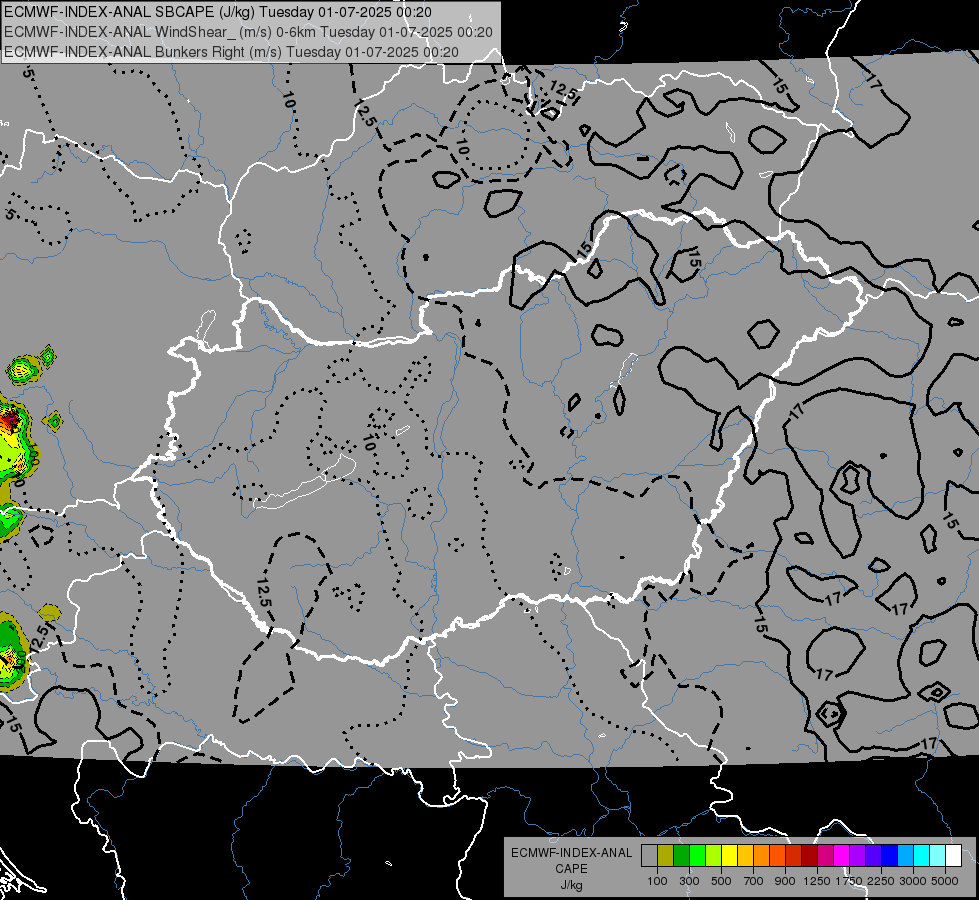Click the 2250 legend tick label
Viewport: 979px width, 900px height.
(x=880, y=881)
